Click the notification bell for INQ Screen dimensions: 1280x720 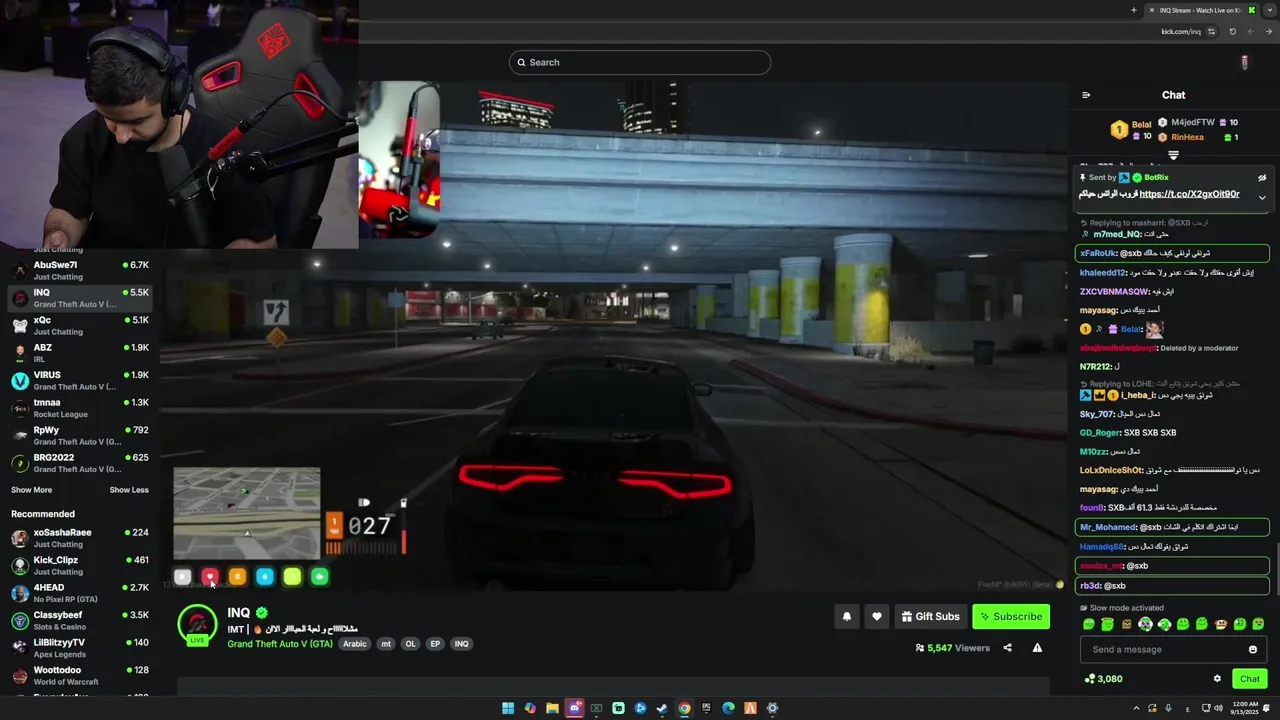tap(847, 617)
